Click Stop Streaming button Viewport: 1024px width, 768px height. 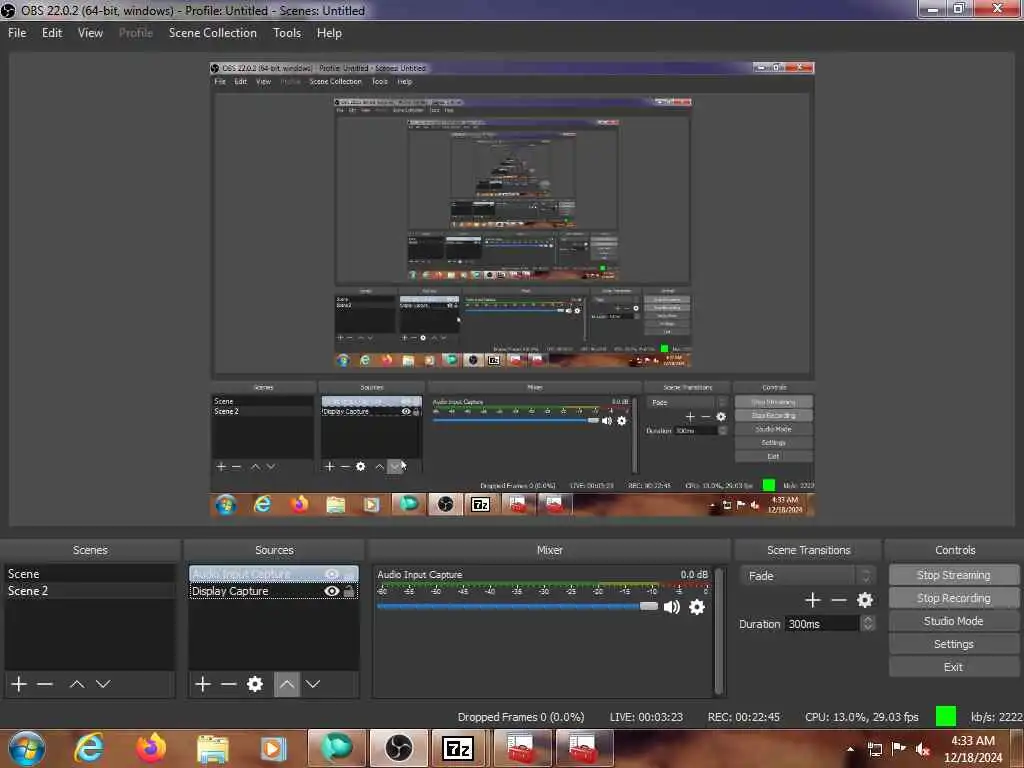[x=953, y=575]
